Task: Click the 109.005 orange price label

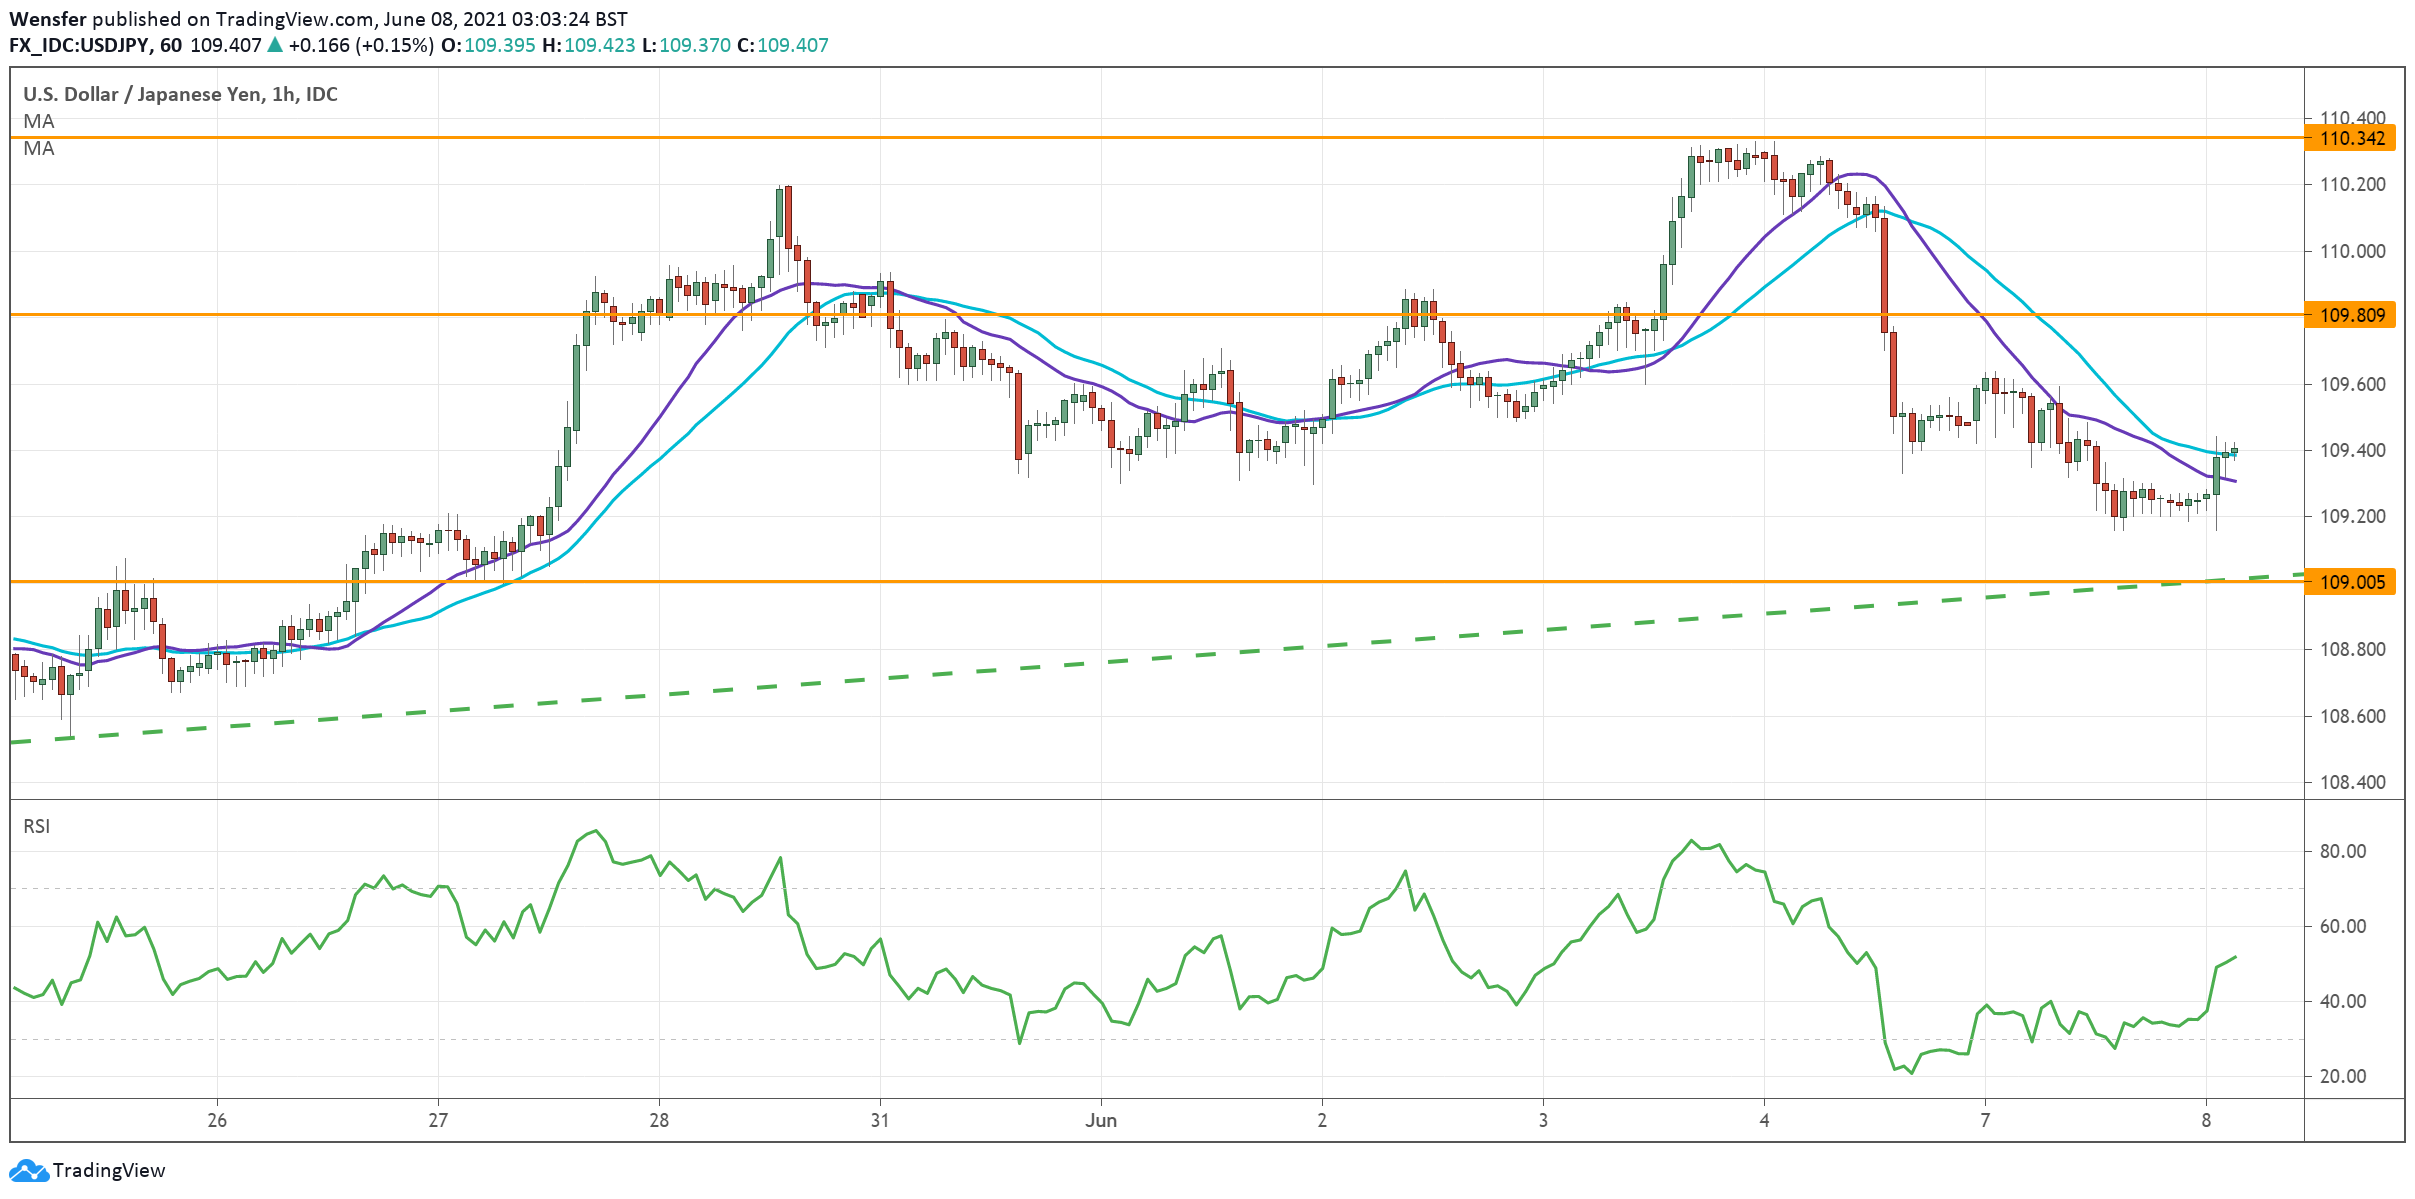Action: [x=2350, y=582]
